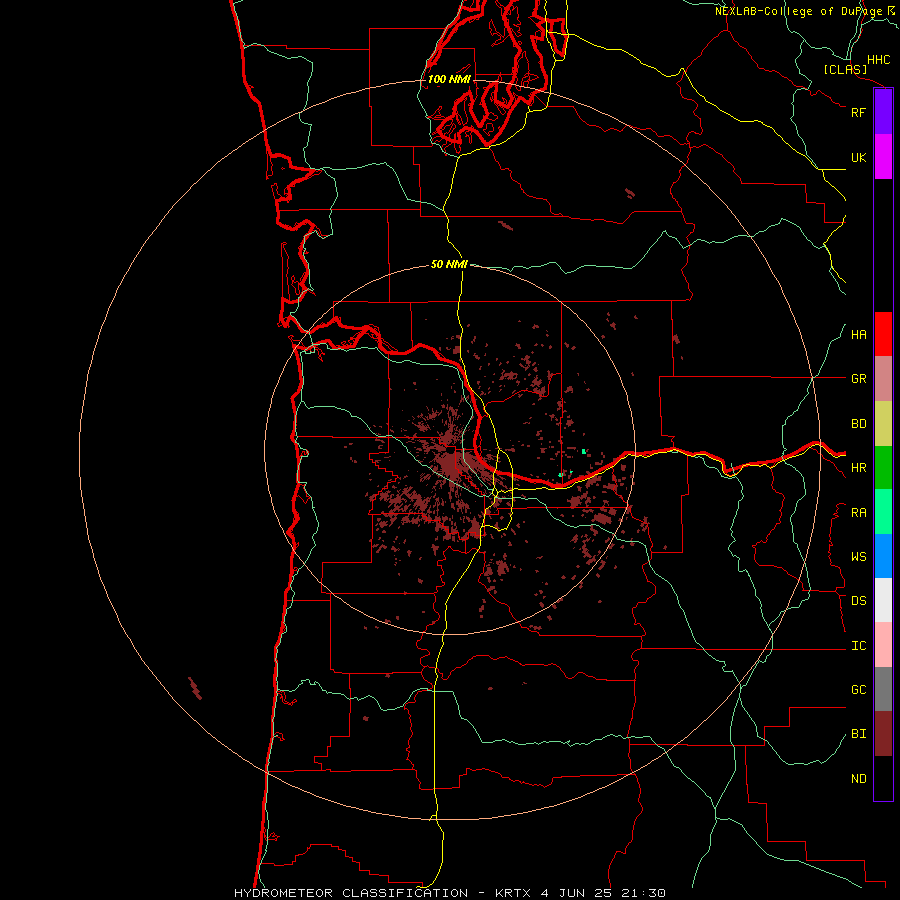Screen dimensions: 900x900
Task: Click the brown BI legend color swatch
Action: pos(883,734)
